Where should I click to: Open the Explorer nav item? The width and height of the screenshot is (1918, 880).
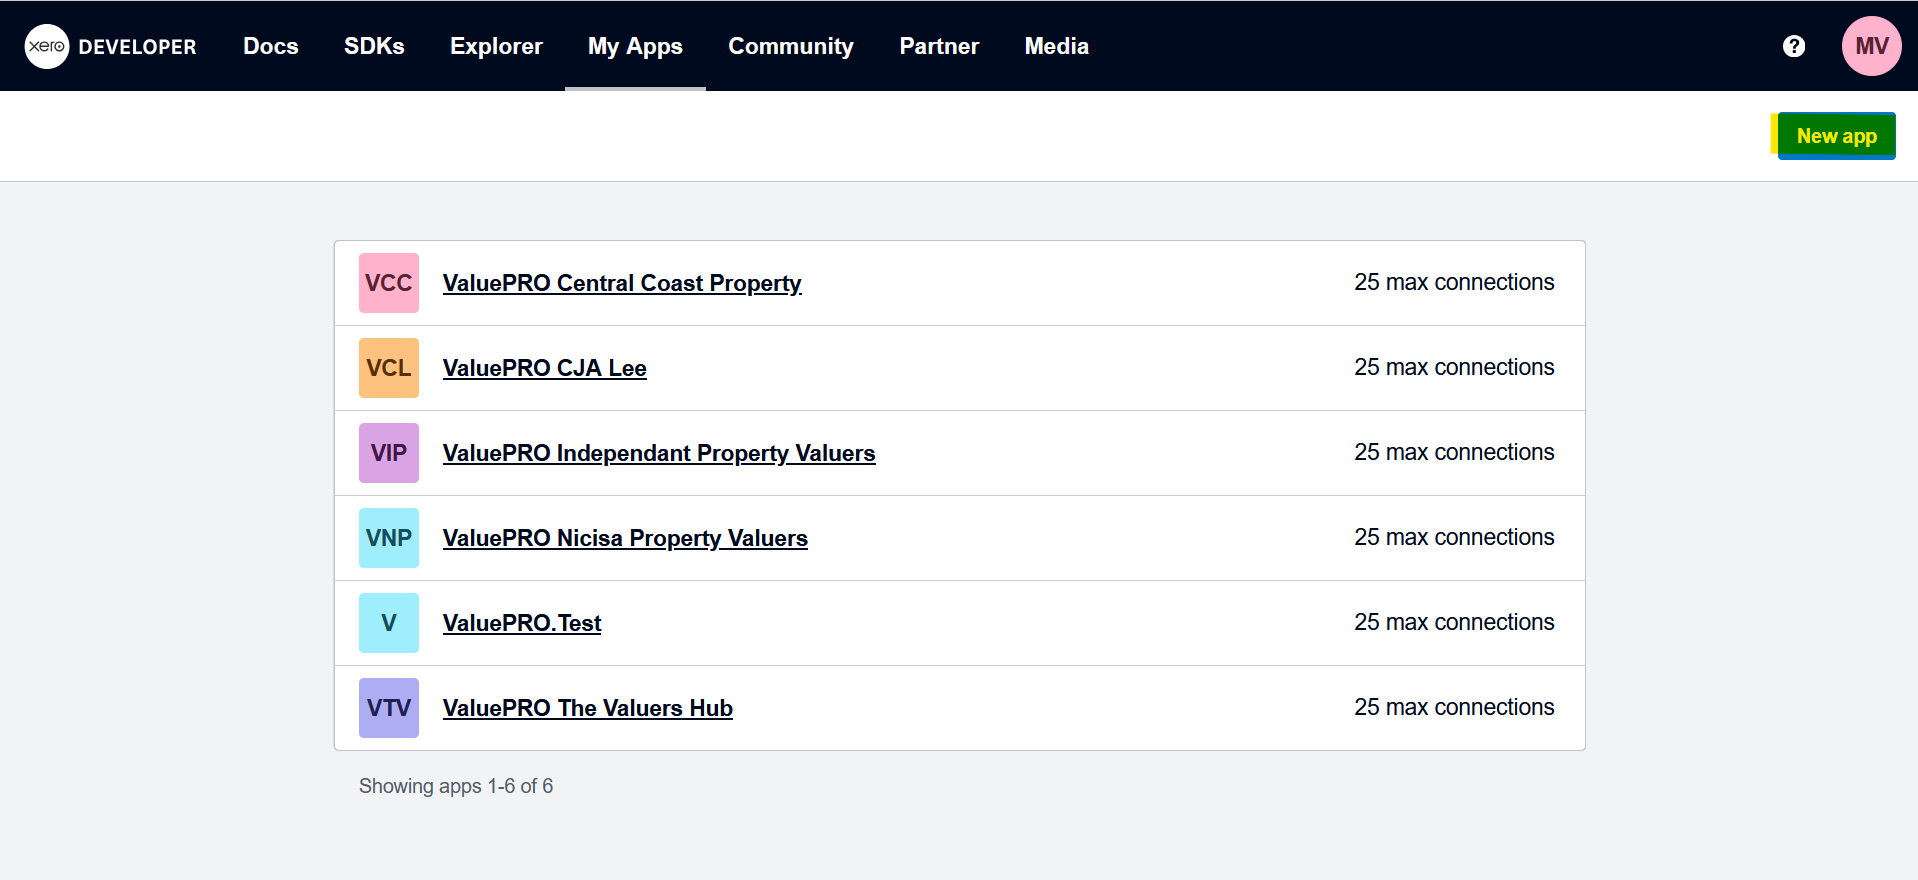click(x=496, y=46)
